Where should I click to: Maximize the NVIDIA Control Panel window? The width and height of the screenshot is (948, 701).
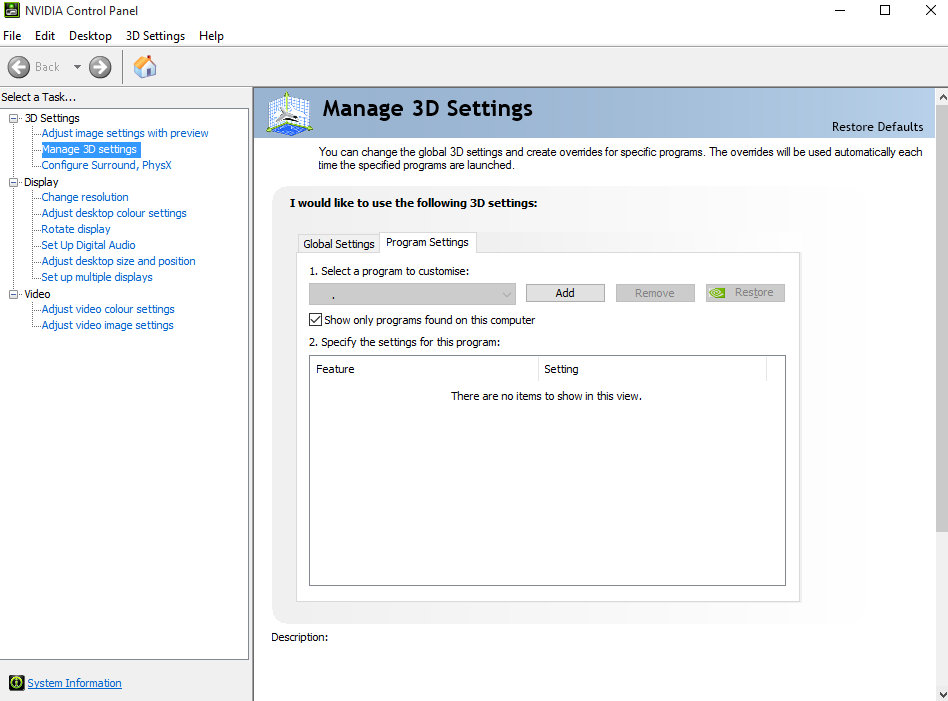tap(885, 10)
